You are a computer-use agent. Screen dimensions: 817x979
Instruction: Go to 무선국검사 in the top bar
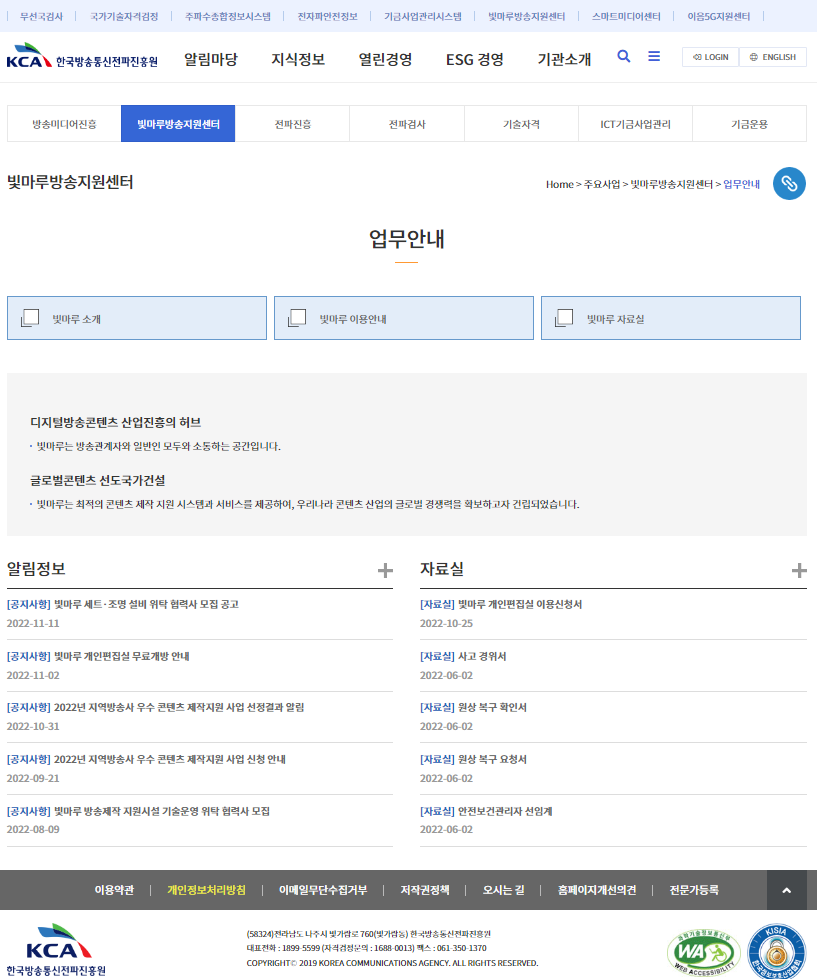click(41, 16)
